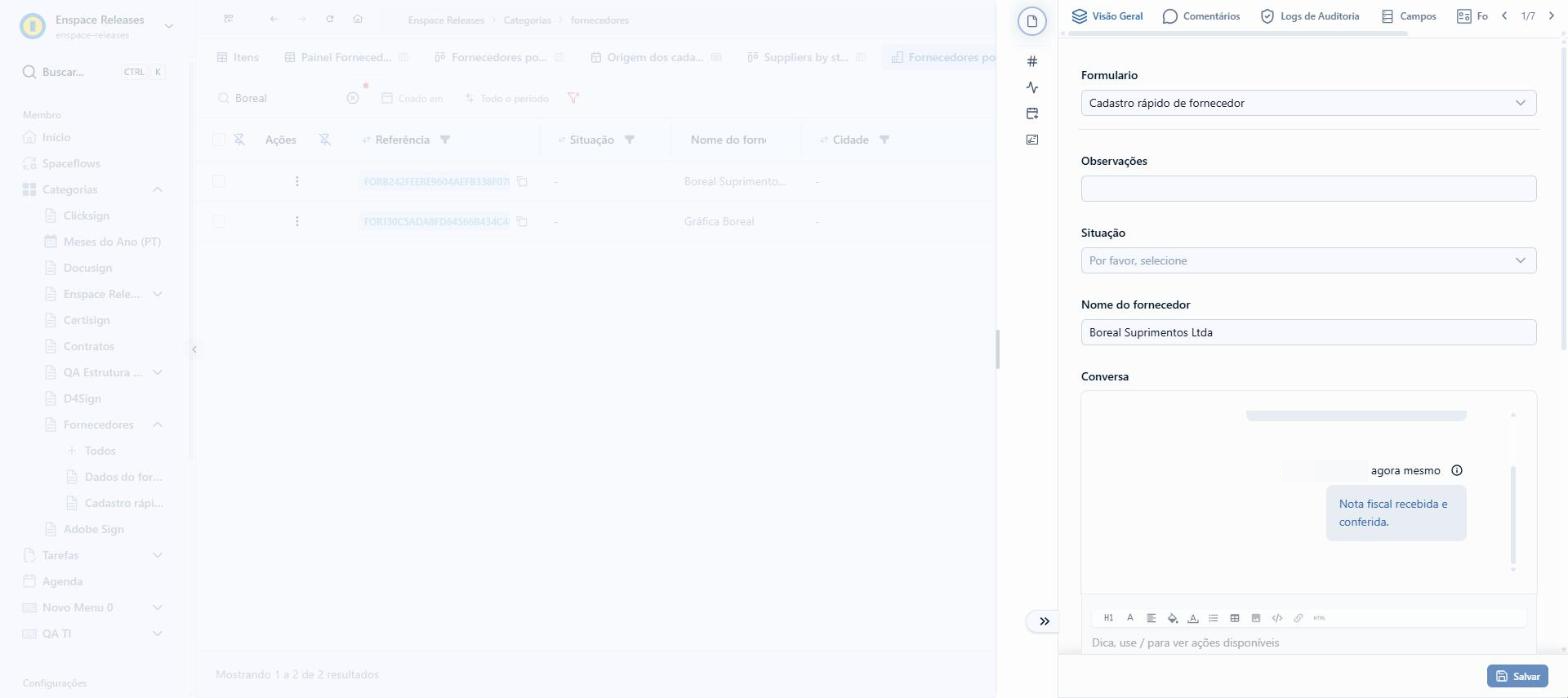Insert a bullet list in editor
Viewport: 1568px width, 698px height.
coord(1213,618)
